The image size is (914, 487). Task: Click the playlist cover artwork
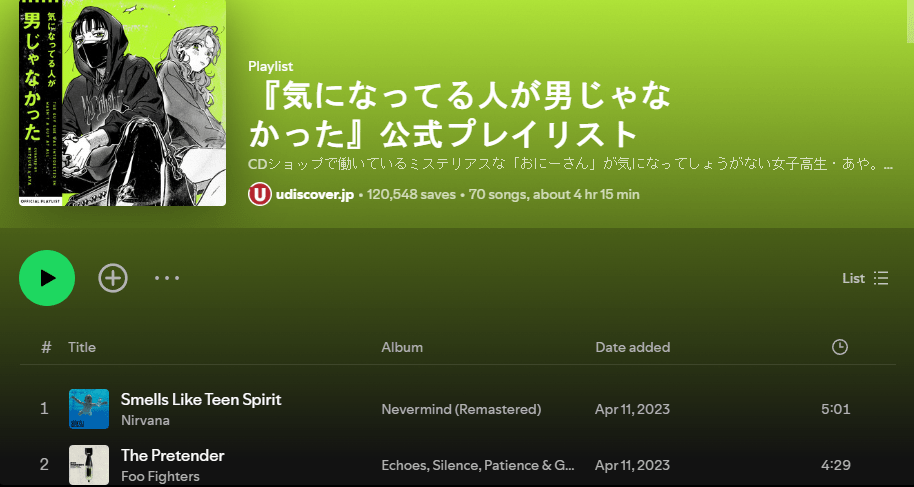[123, 103]
